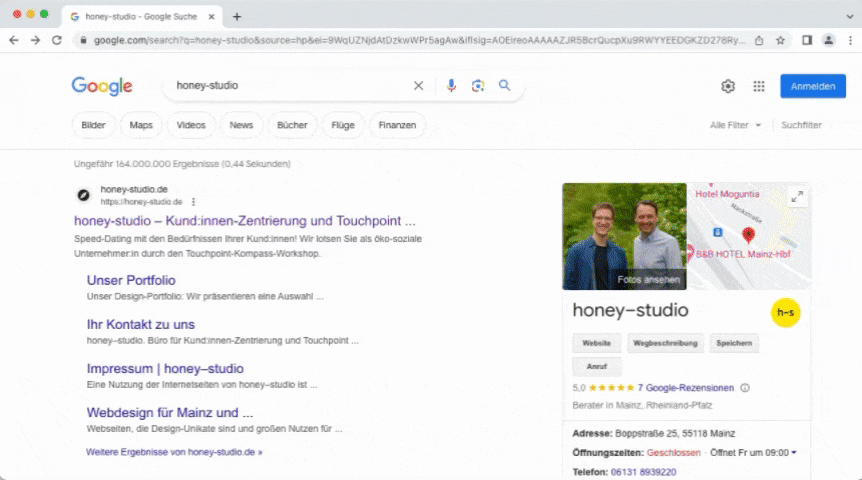Bookmark this page with the star icon
Image resolution: width=862 pixels, height=480 pixels.
(x=780, y=40)
